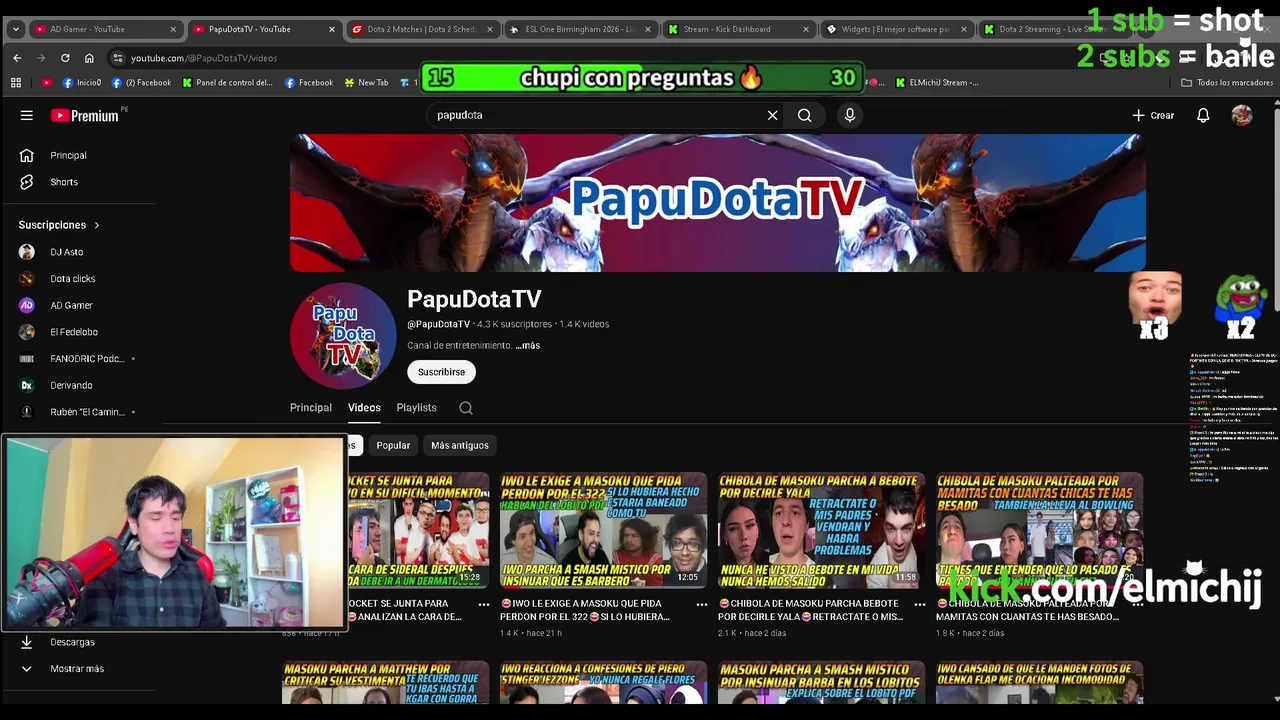Open the IWO CANSADO DE QUE LE MANDEN thumbnail
Viewport: 1280px width, 720px height.
click(1039, 682)
